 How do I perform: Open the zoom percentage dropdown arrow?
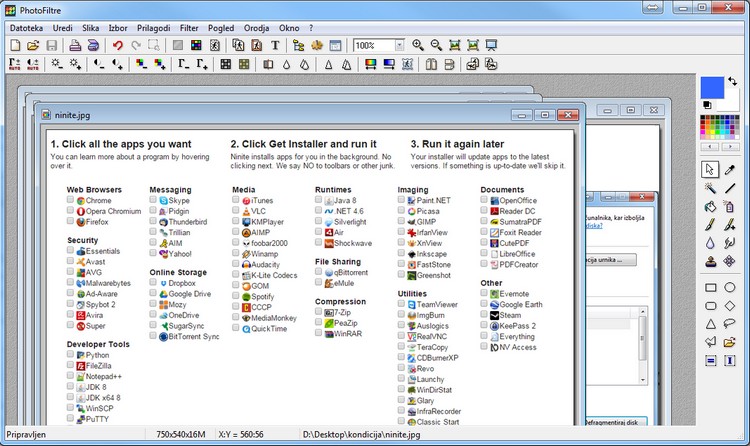[x=399, y=45]
